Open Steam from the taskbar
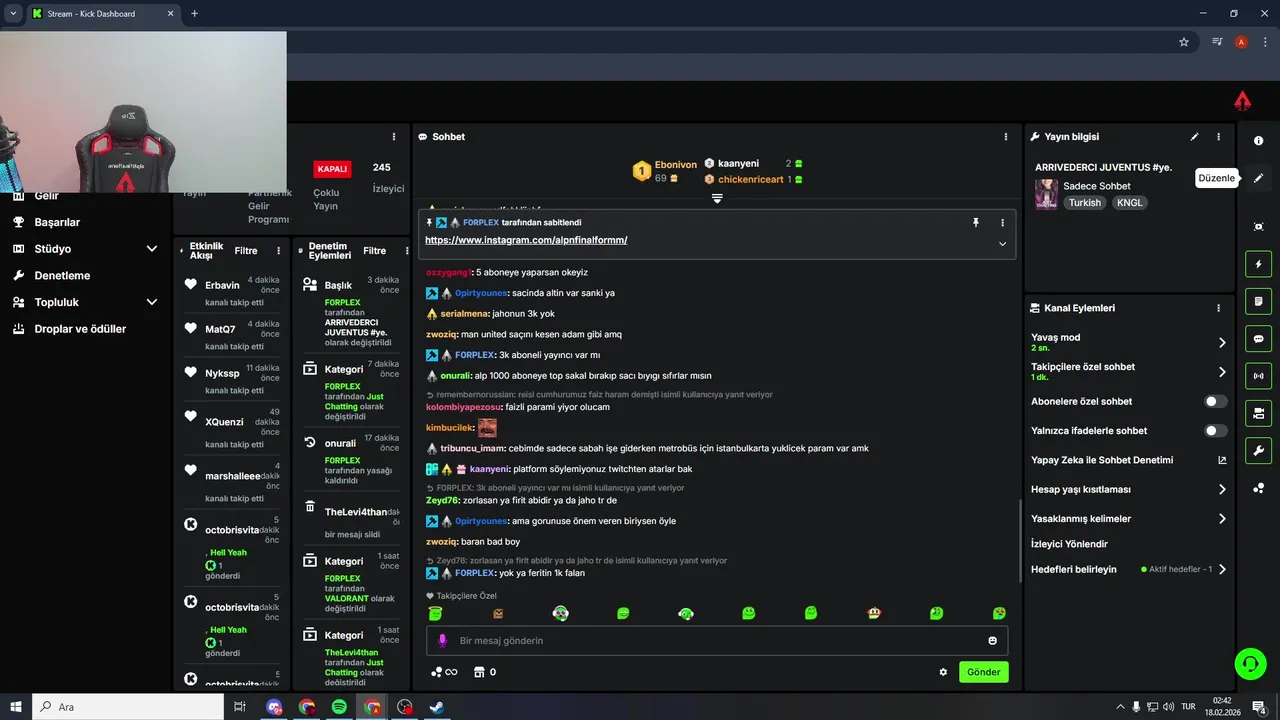The width and height of the screenshot is (1280, 720). [x=437, y=707]
